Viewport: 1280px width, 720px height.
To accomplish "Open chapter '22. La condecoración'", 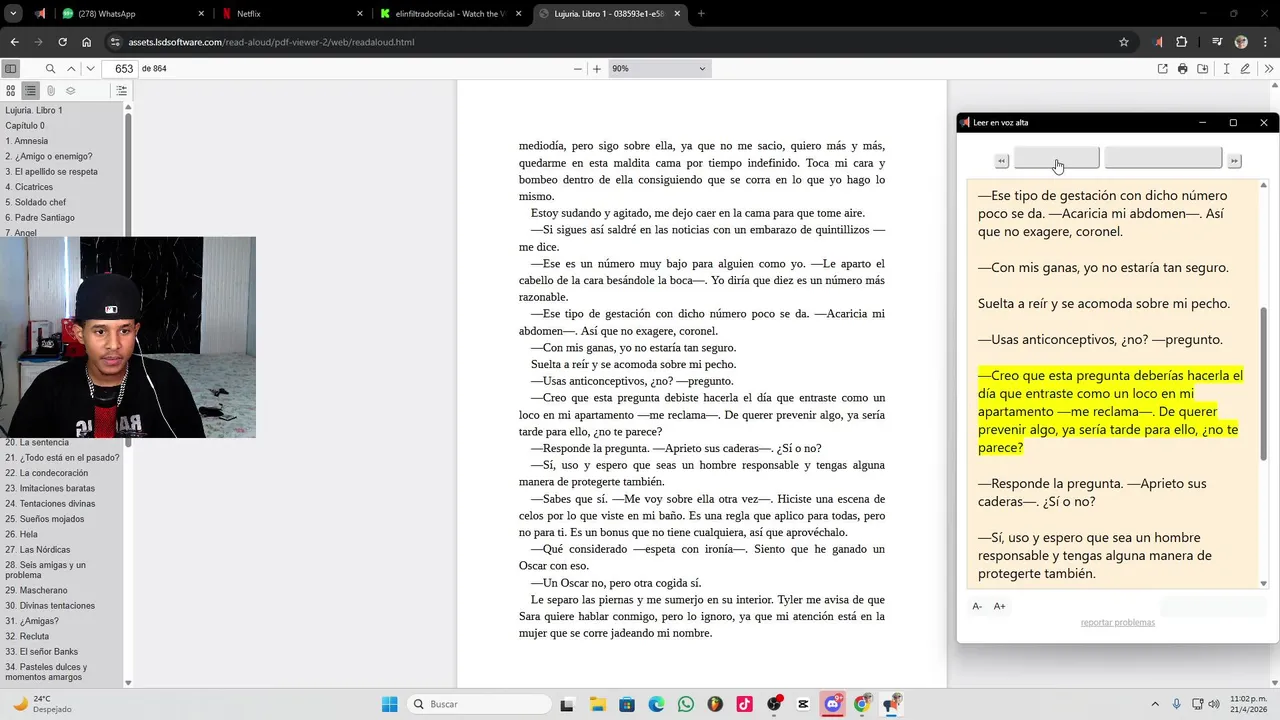I will coord(47,473).
